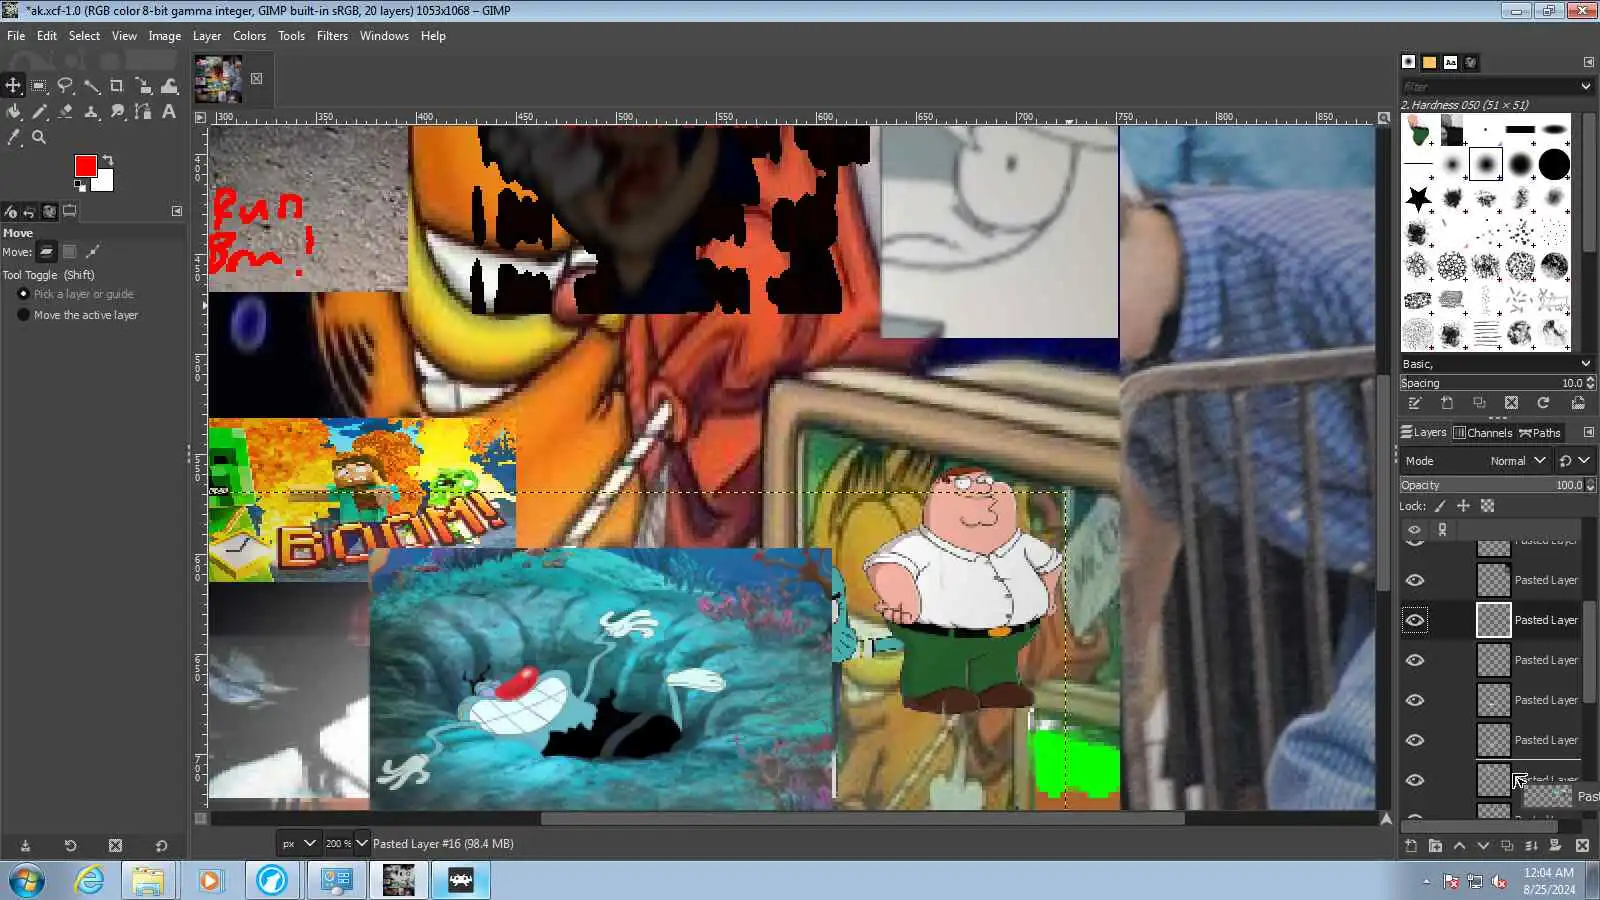Open the Colors menu
This screenshot has height=900, width=1600.
pyautogui.click(x=249, y=36)
